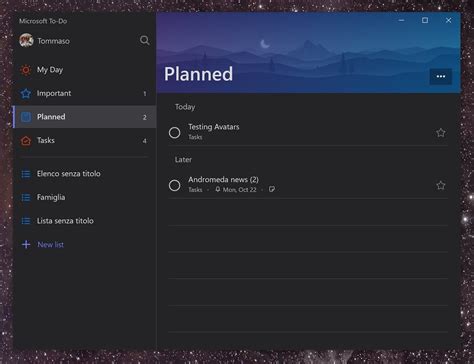Click the note icon on Andromeda news task
Image resolution: width=474 pixels, height=364 pixels.
(272, 189)
